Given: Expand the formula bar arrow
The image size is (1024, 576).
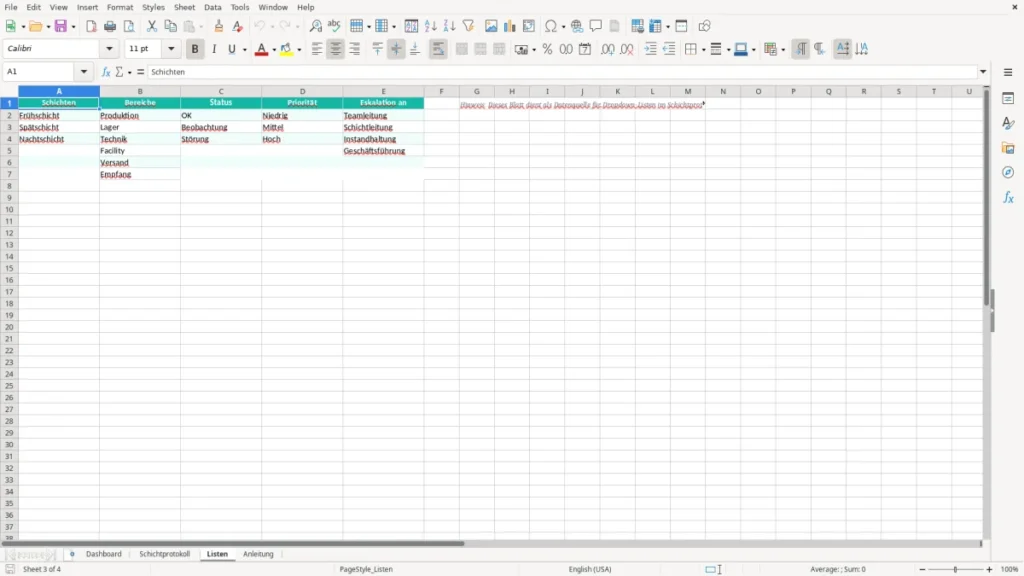Looking at the screenshot, I should coord(983,72).
